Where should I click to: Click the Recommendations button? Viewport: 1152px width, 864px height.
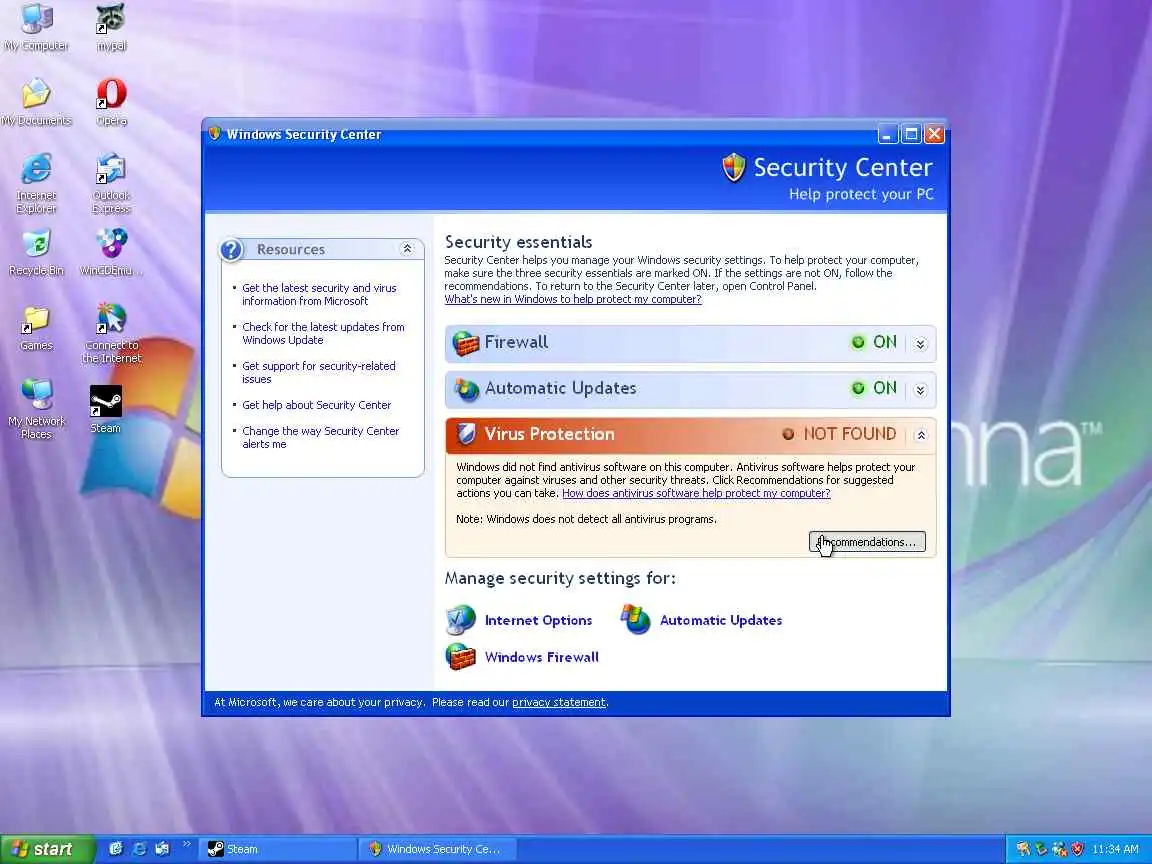point(867,542)
